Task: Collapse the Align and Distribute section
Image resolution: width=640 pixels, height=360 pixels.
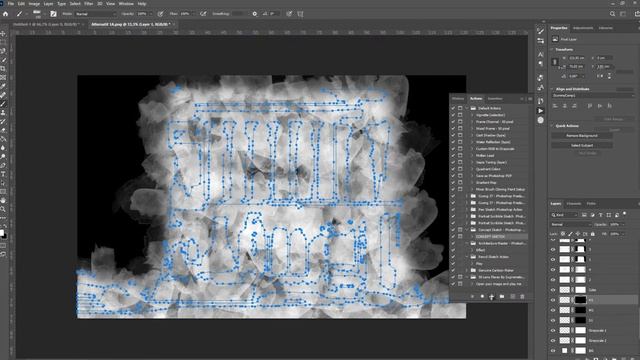Action: (552, 89)
